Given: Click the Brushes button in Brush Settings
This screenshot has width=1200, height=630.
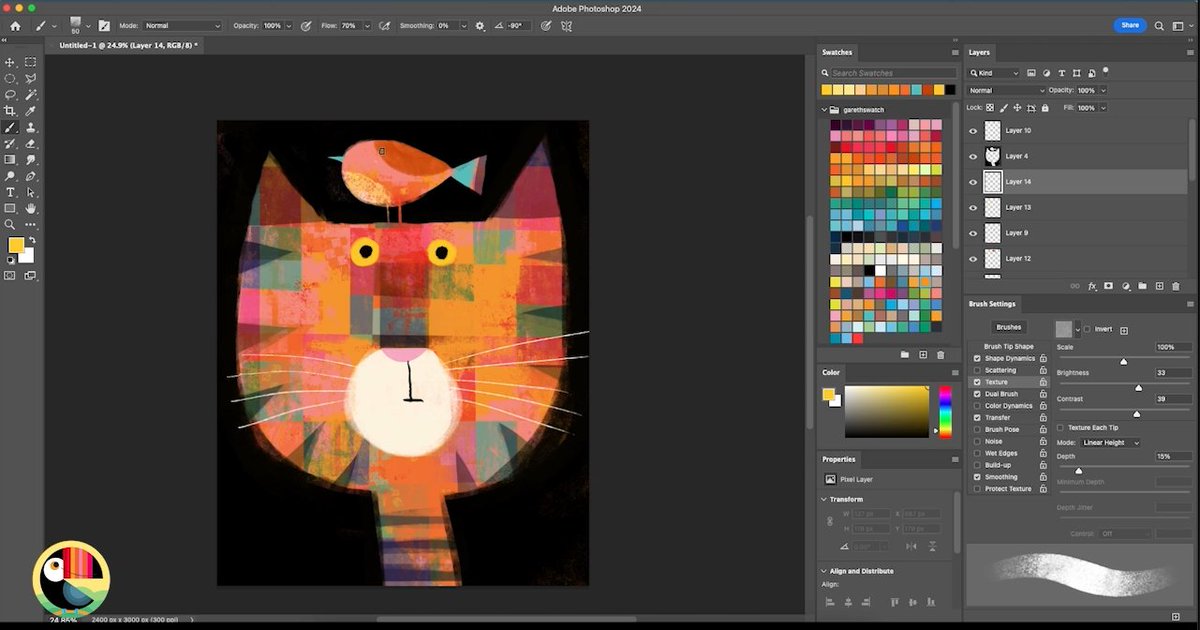Looking at the screenshot, I should point(1008,326).
